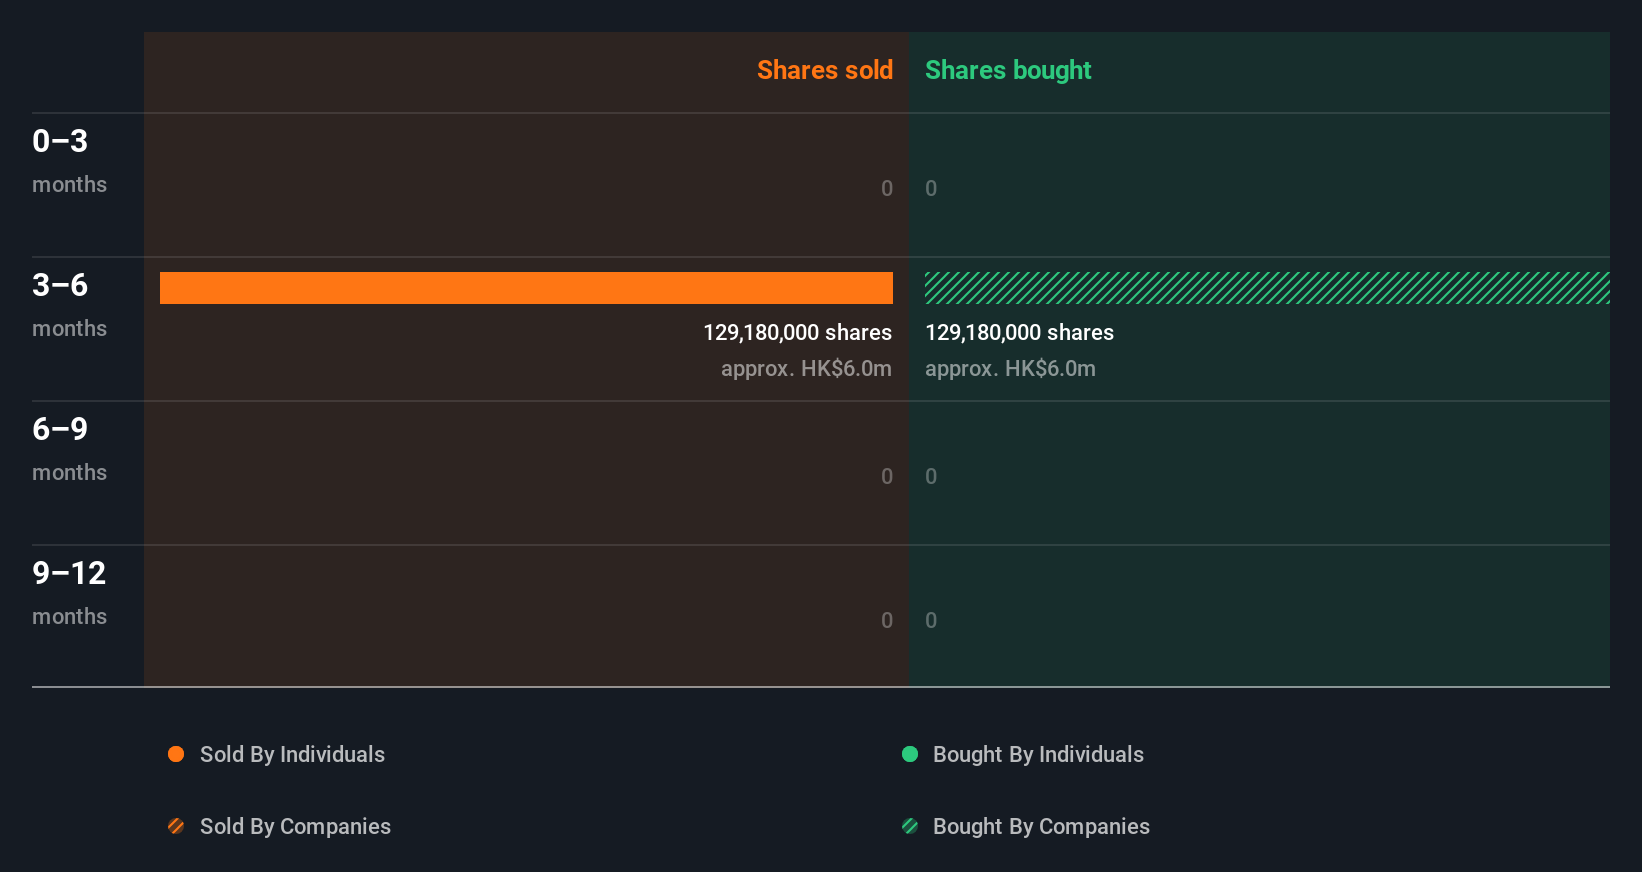Click the 0–3 months row label
Viewport: 1642px width, 872px height.
(69, 160)
